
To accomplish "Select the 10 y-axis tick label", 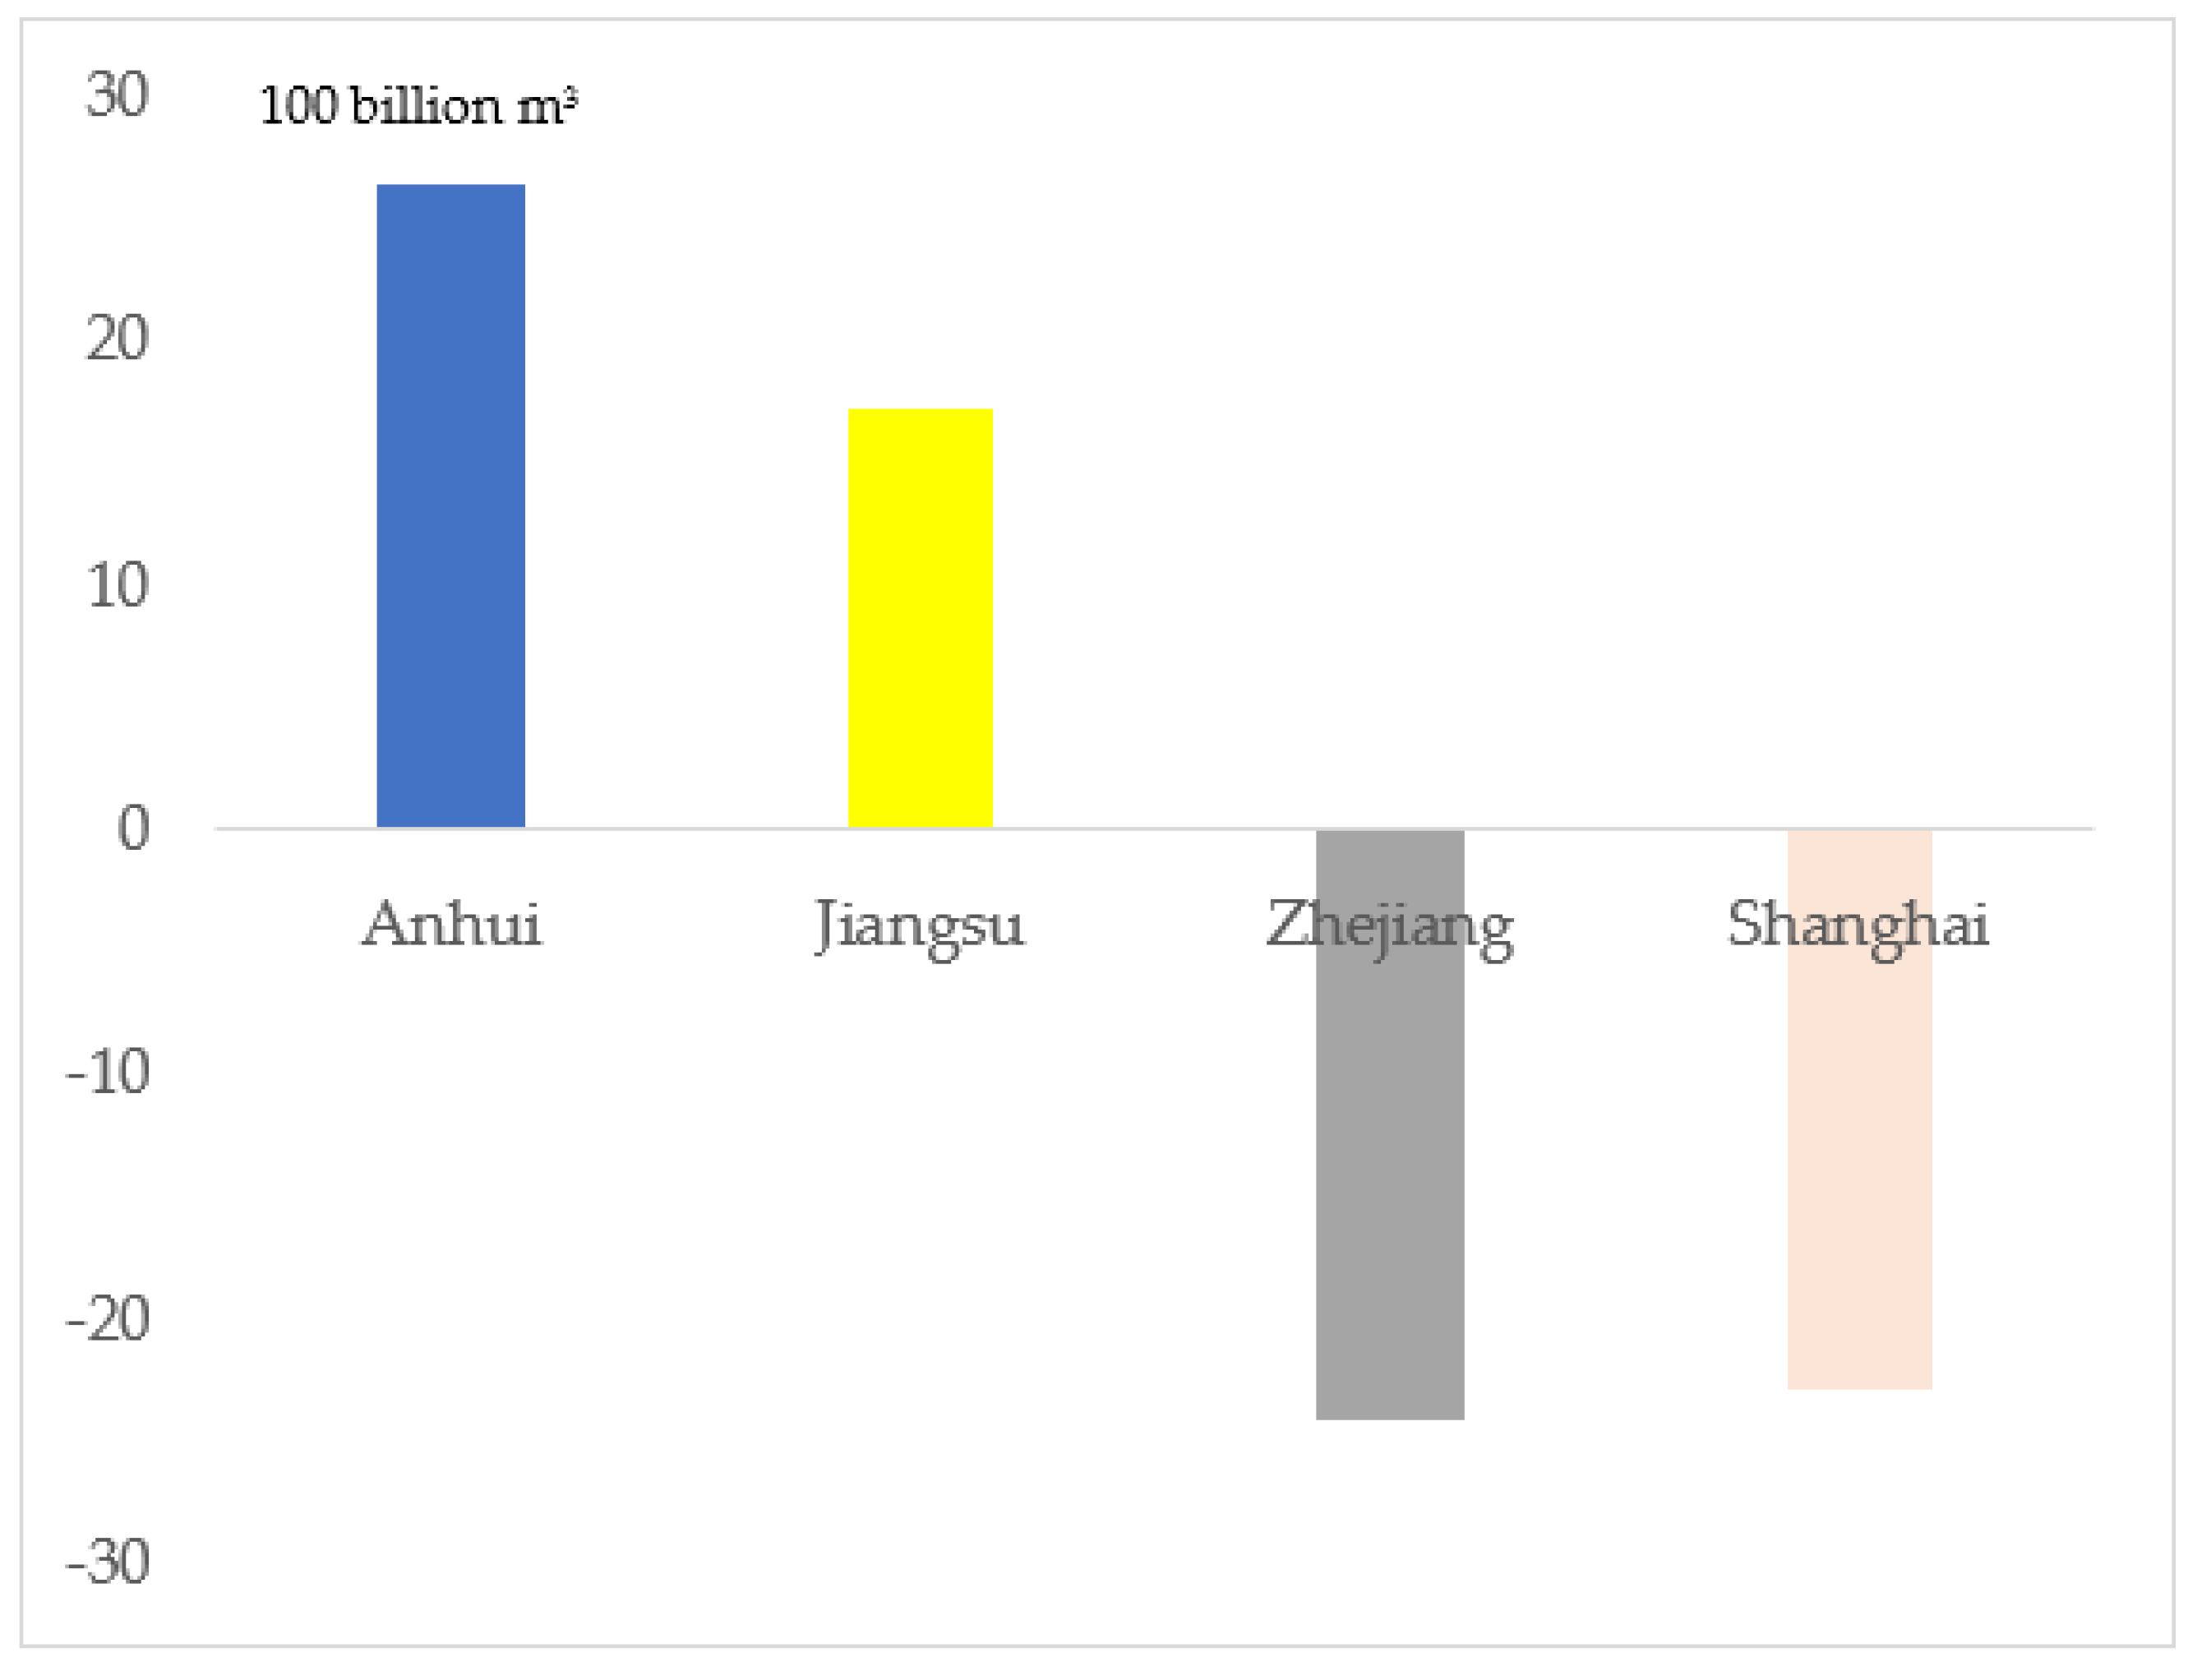I will pos(117,585).
